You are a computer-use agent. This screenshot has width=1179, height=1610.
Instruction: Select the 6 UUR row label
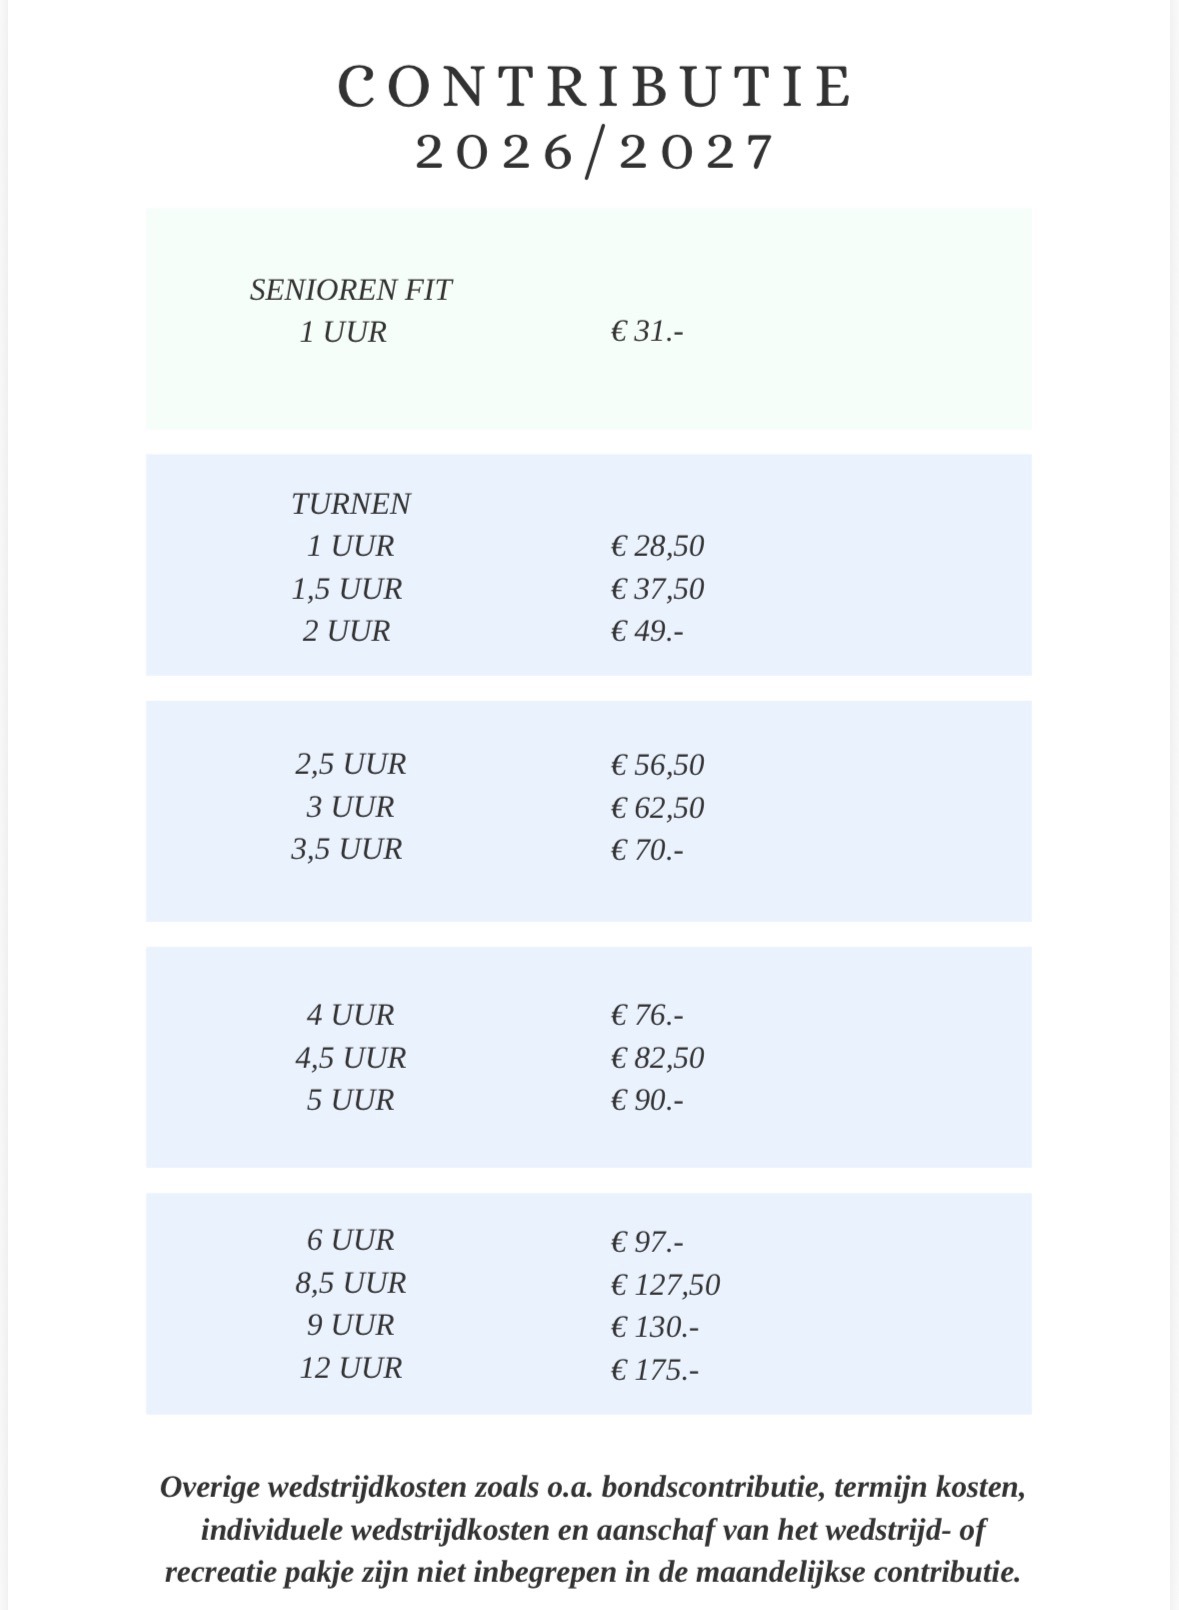(351, 1240)
